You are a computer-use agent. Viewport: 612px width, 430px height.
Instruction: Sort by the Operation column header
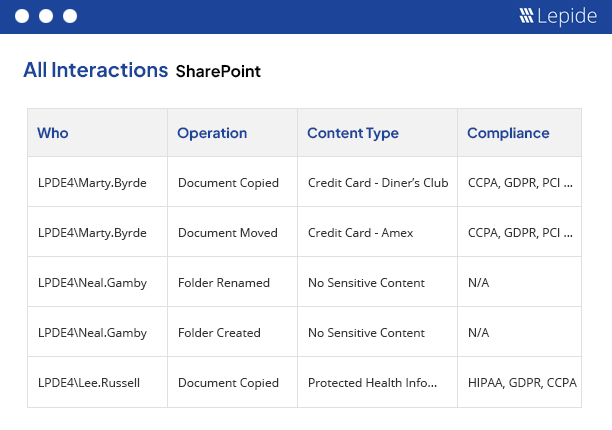(x=212, y=133)
